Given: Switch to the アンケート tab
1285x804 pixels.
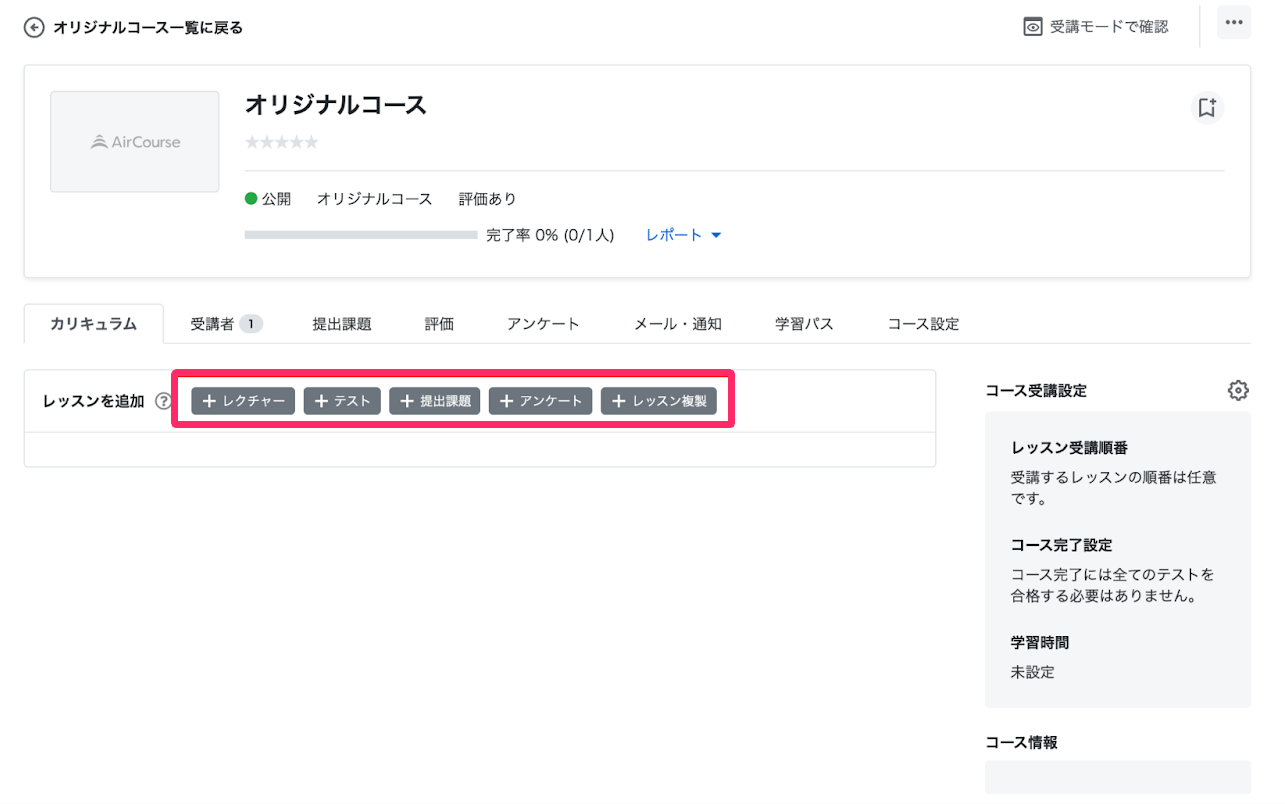Looking at the screenshot, I should (x=543, y=324).
